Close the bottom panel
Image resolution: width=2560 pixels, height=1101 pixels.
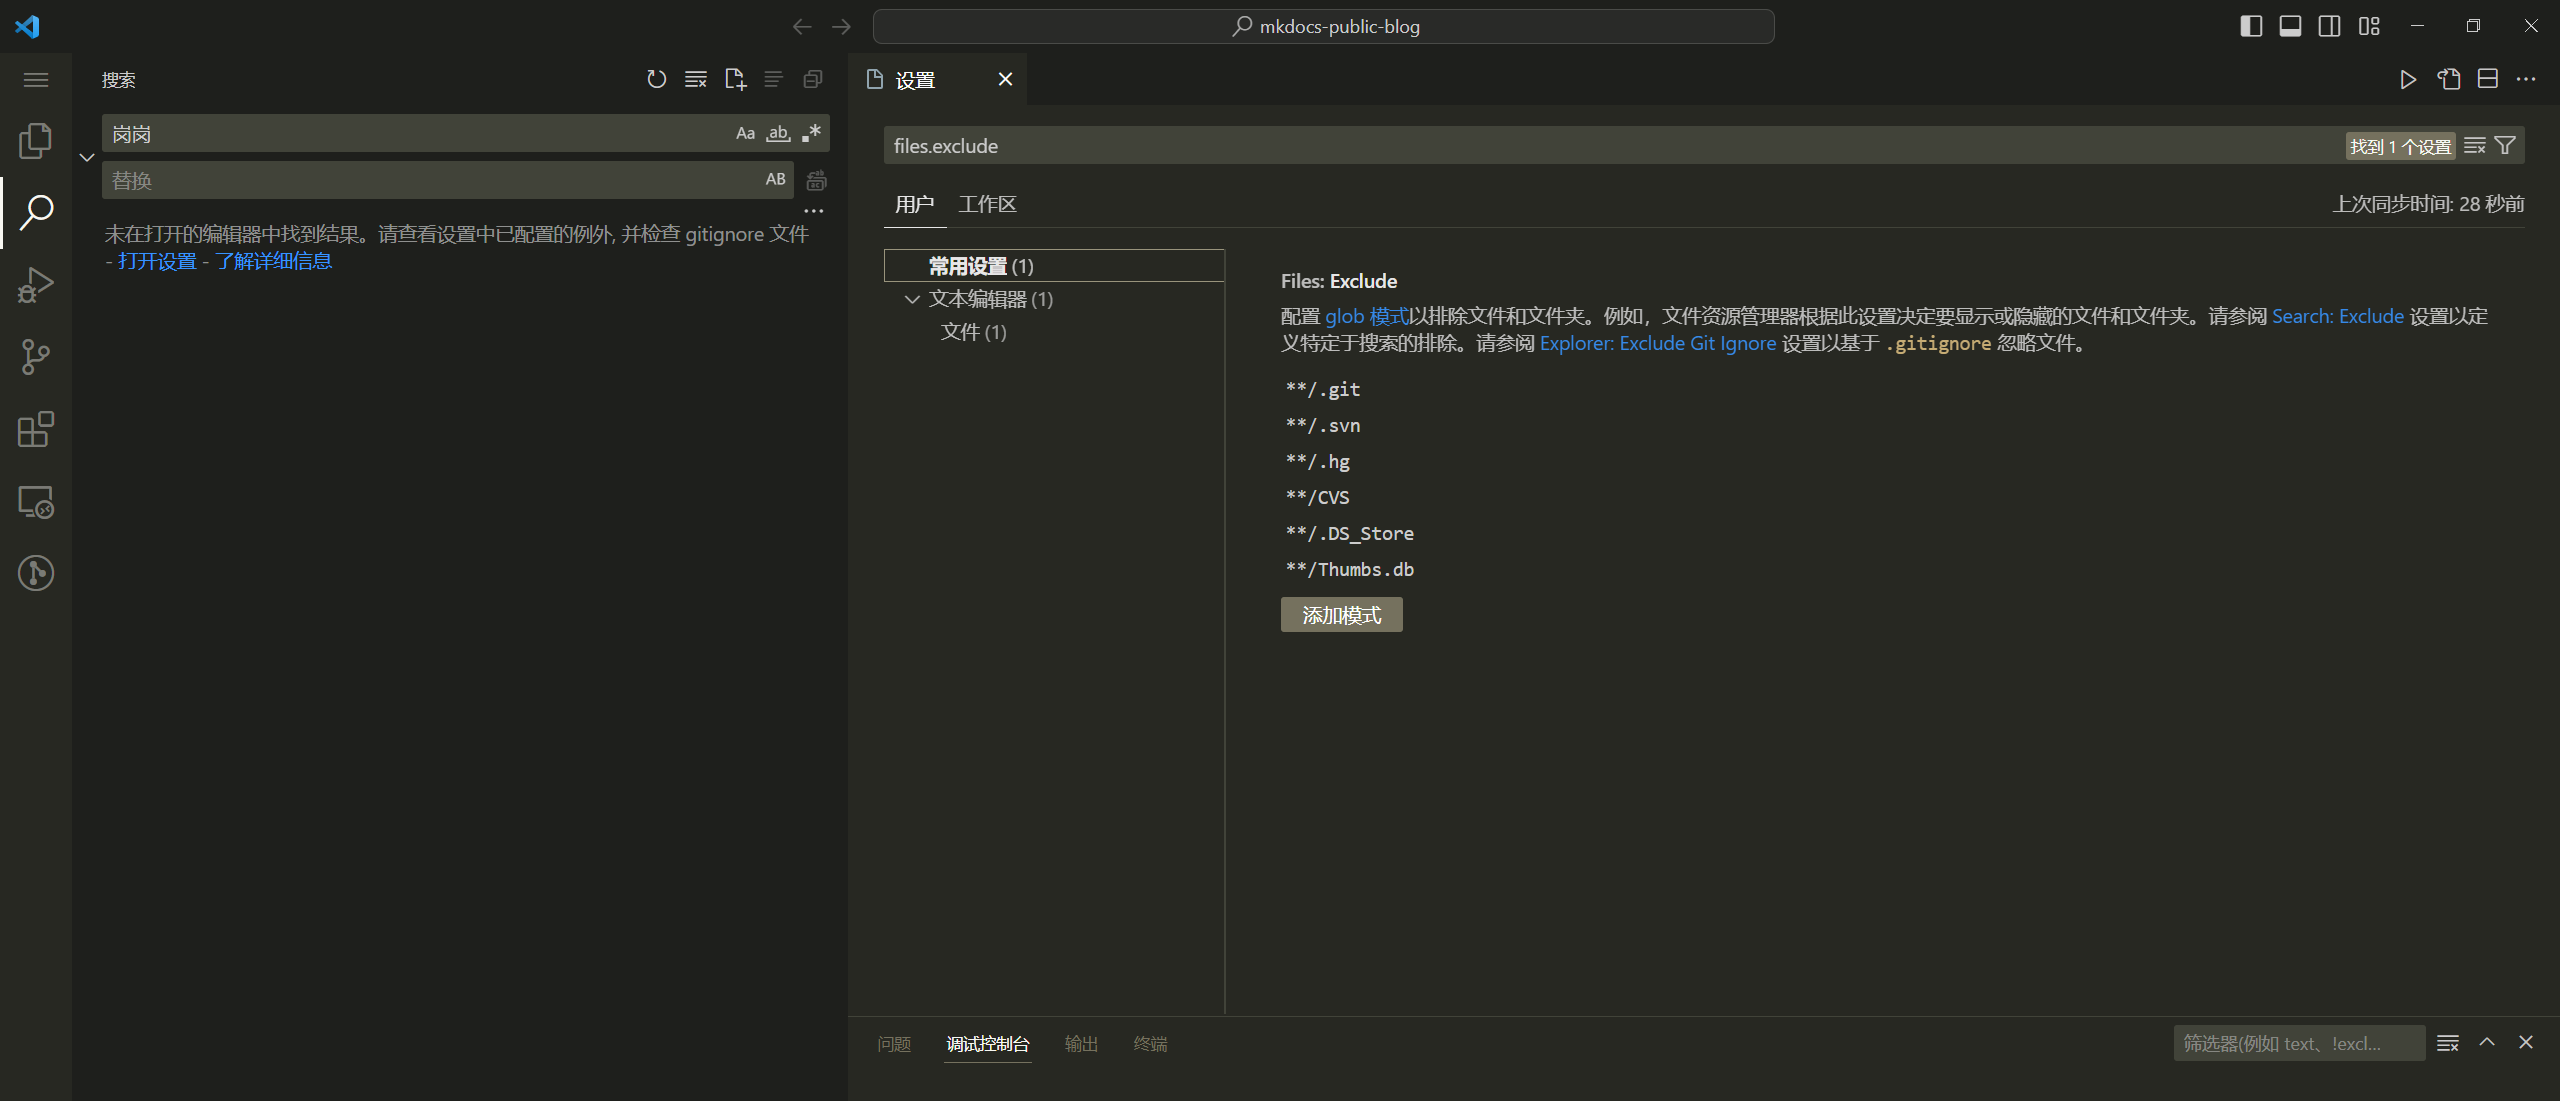(2526, 1043)
